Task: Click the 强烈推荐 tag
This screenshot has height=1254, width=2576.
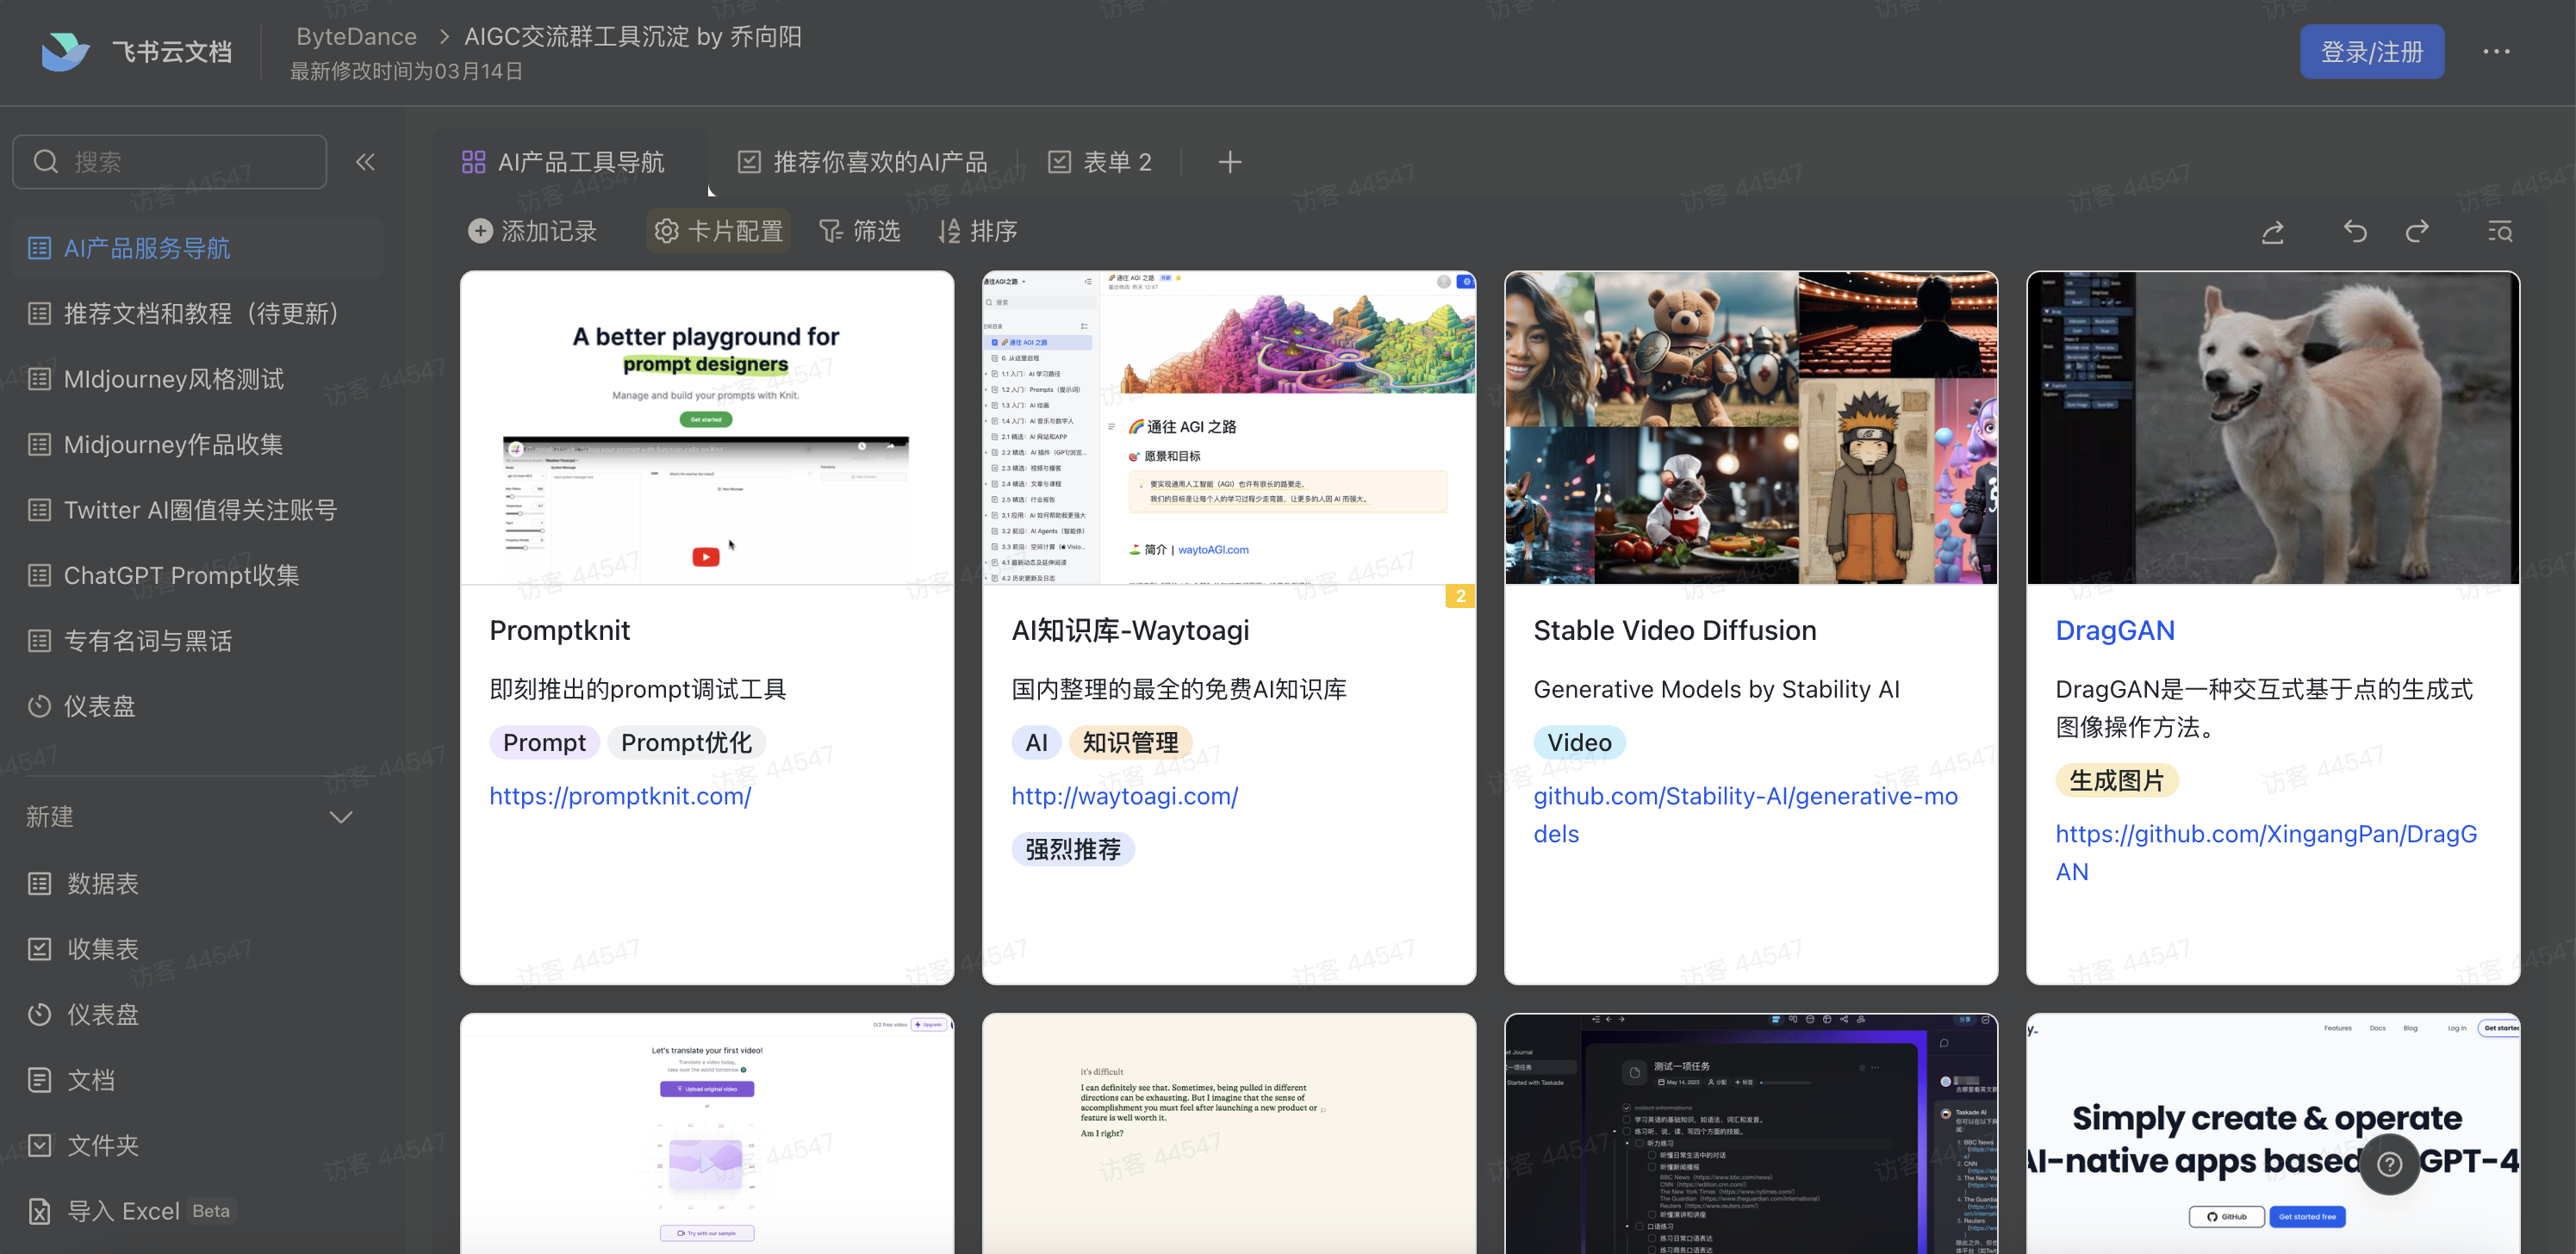Action: click(1072, 850)
